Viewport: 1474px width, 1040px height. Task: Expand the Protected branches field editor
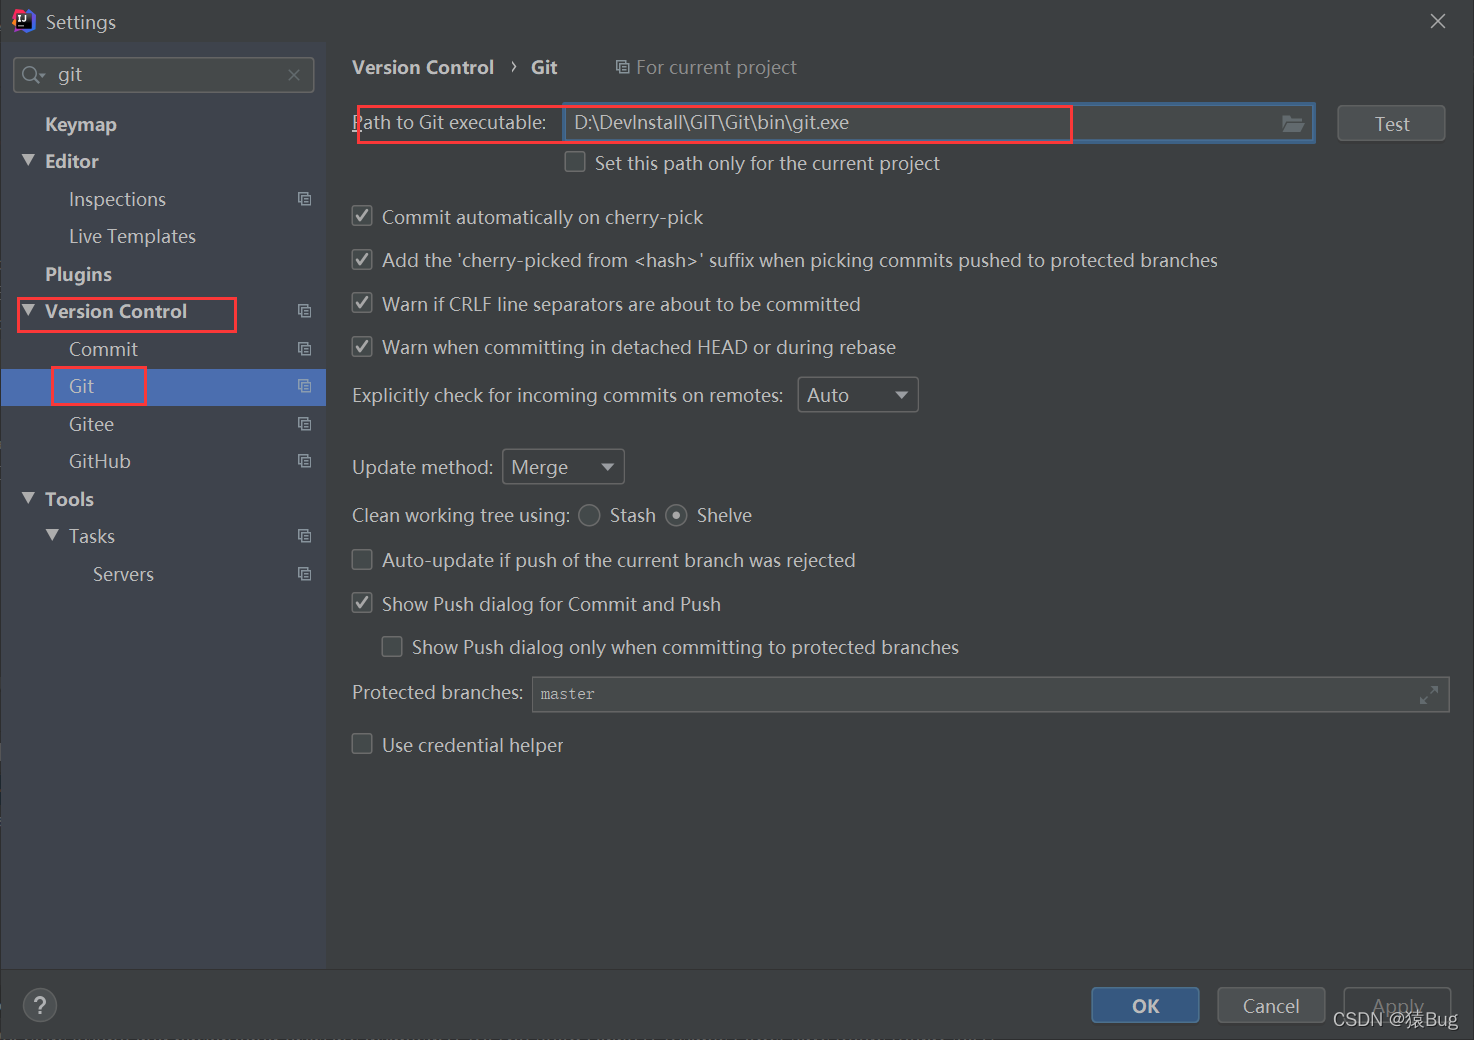(x=1429, y=694)
